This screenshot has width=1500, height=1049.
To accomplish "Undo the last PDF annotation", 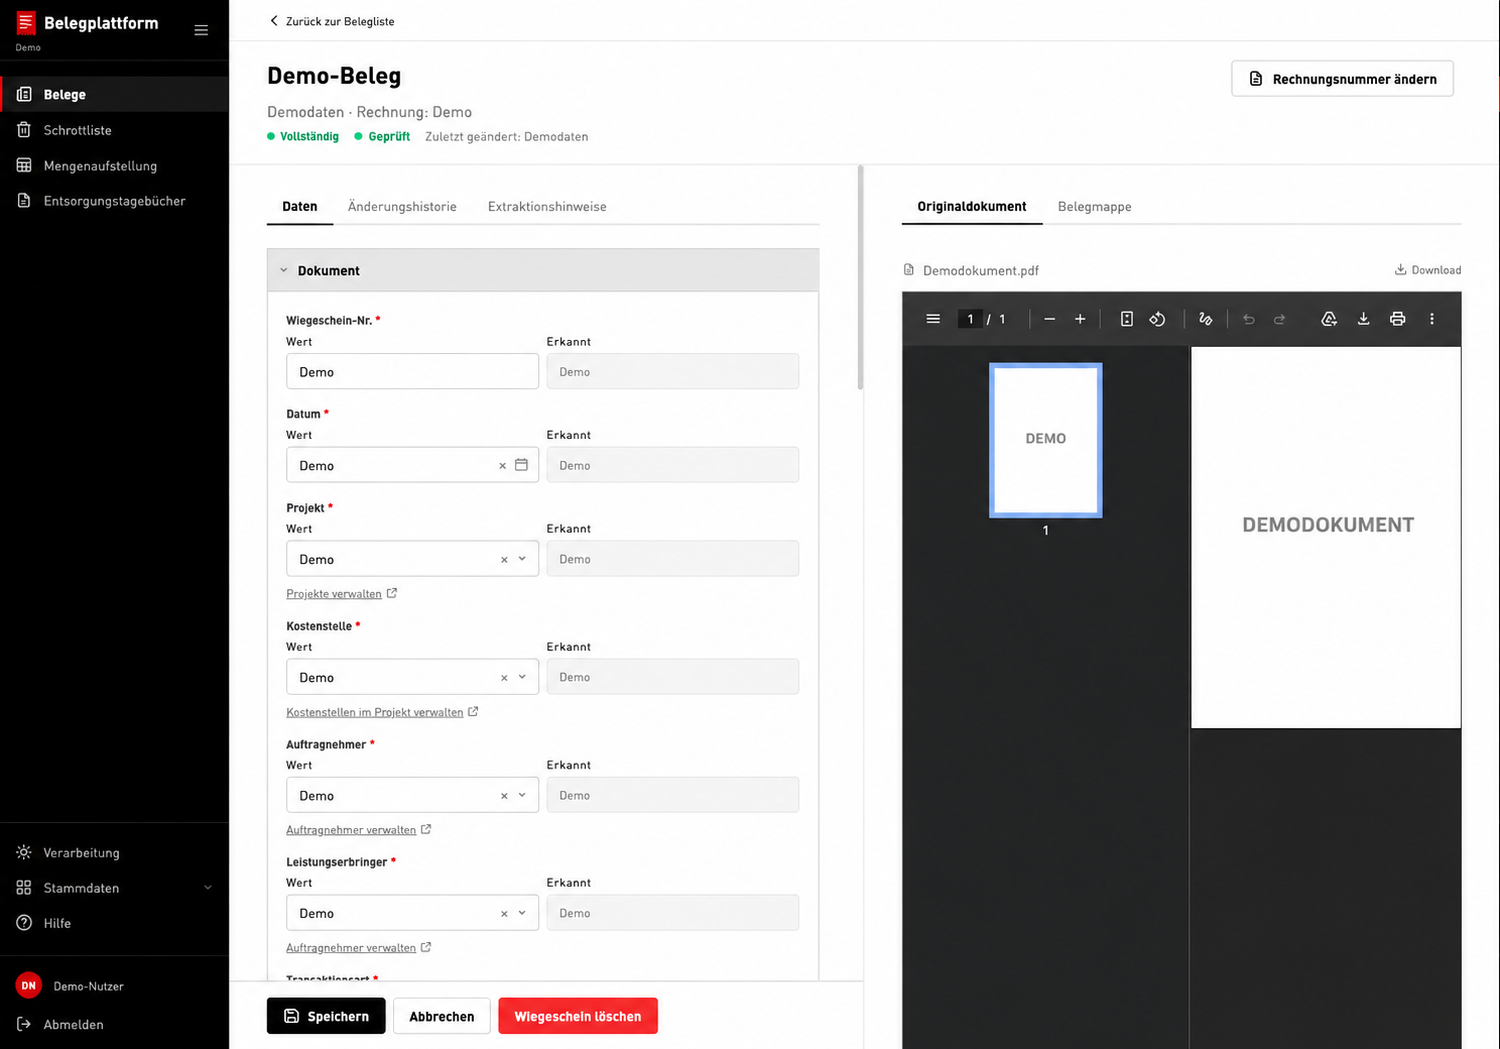I will point(1249,319).
